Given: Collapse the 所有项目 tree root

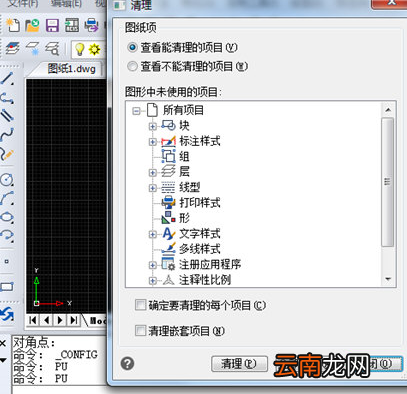Looking at the screenshot, I should point(136,110).
